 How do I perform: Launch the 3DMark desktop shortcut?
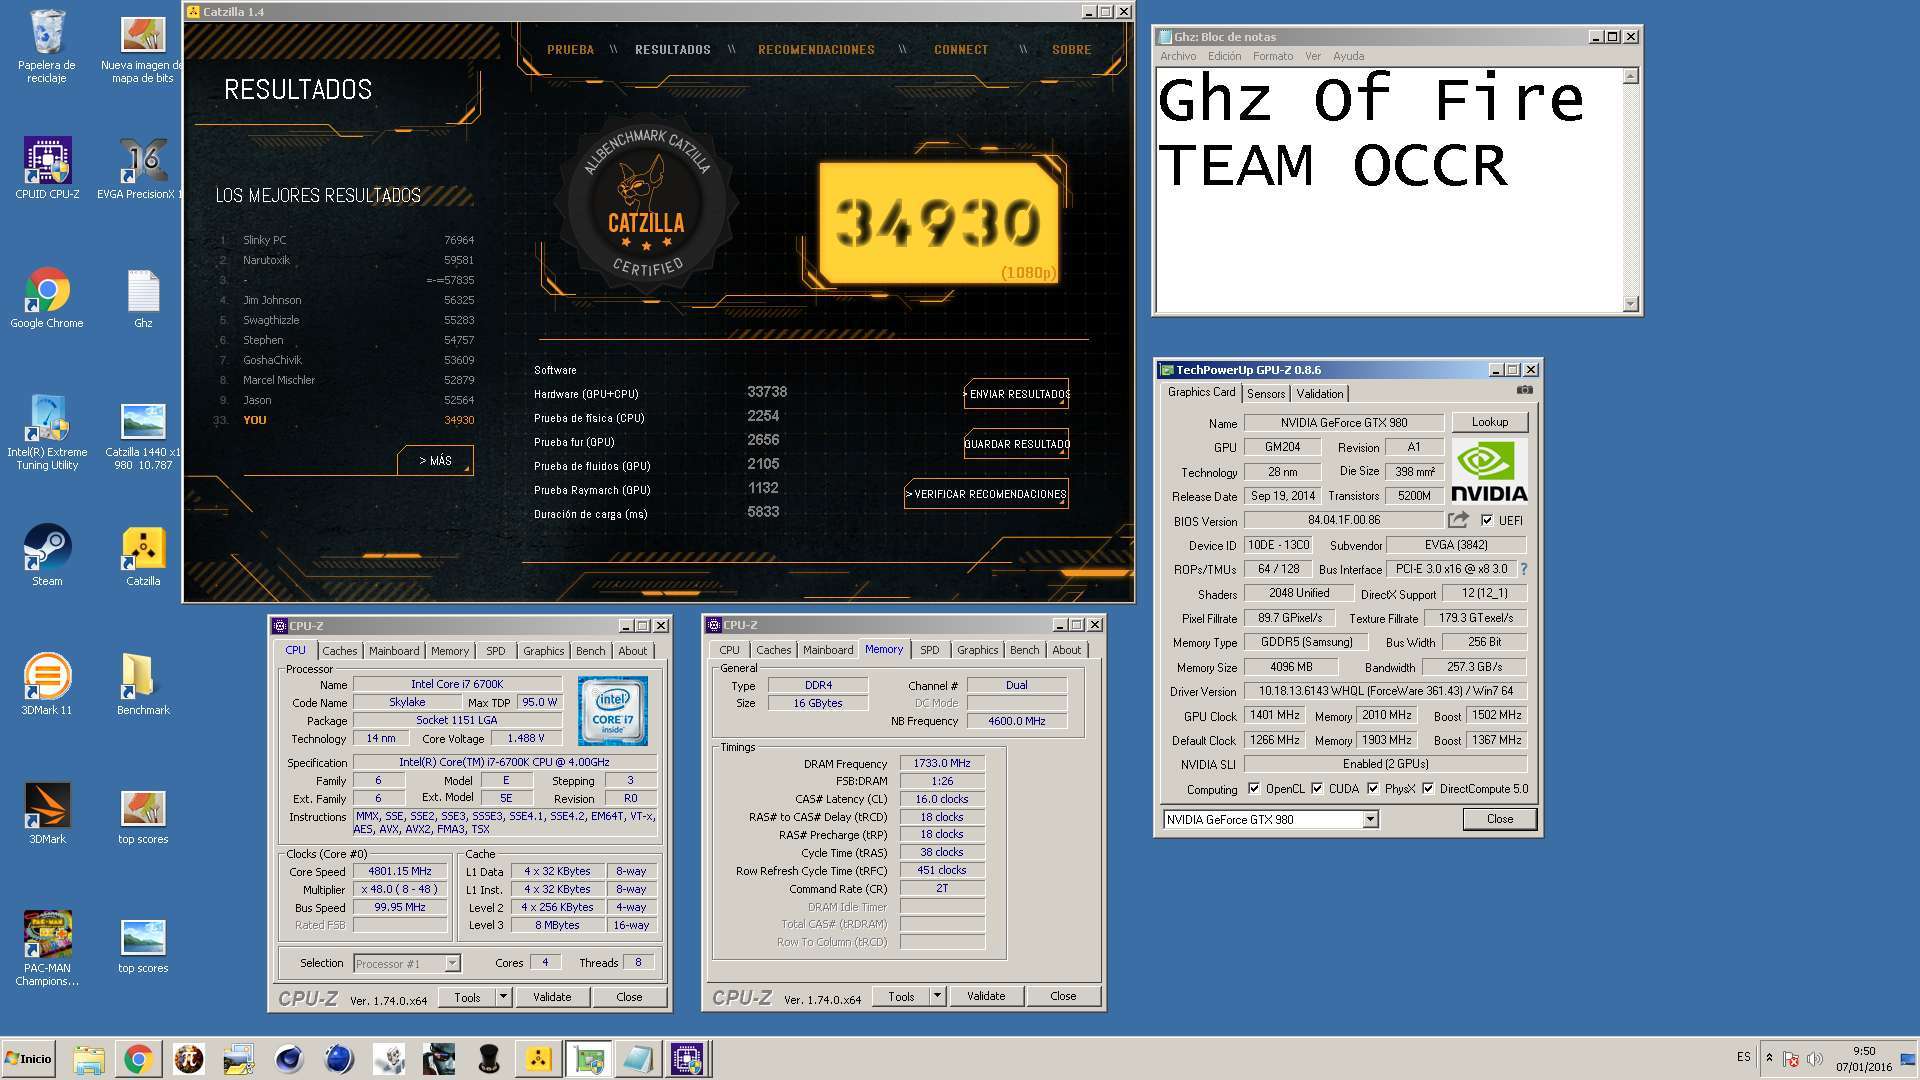(47, 813)
